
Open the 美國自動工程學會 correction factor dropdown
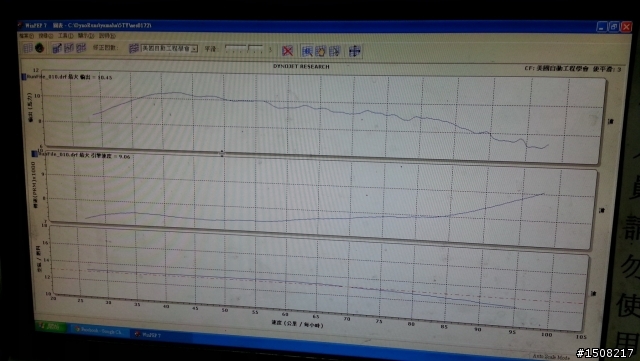[169, 49]
